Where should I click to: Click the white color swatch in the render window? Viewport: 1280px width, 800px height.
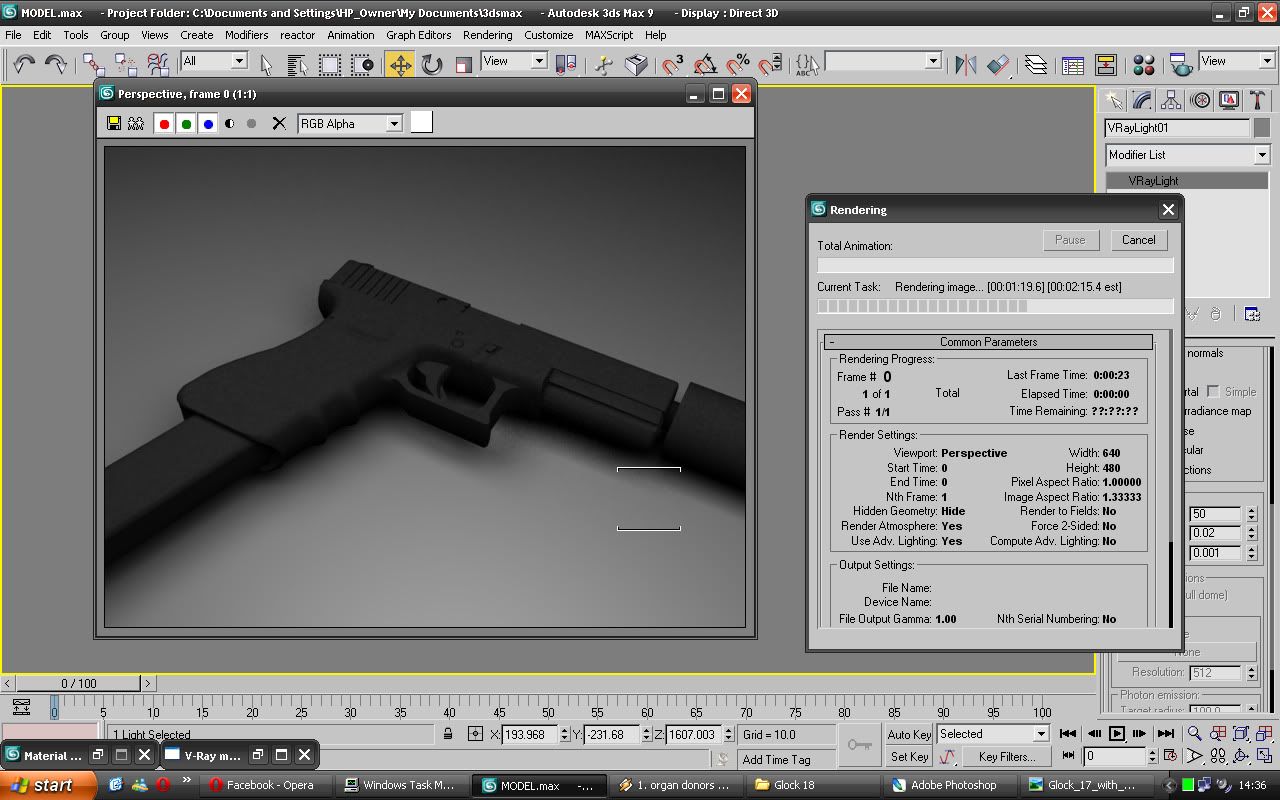coord(421,122)
